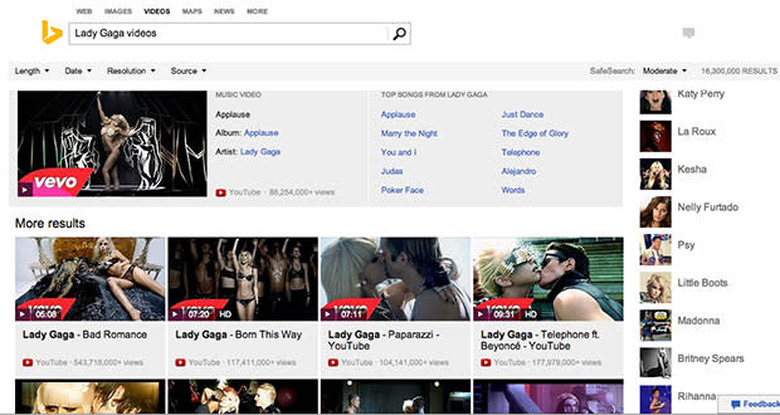Click the Bing logo icon
Viewport: 780px width, 415px height.
pos(51,33)
